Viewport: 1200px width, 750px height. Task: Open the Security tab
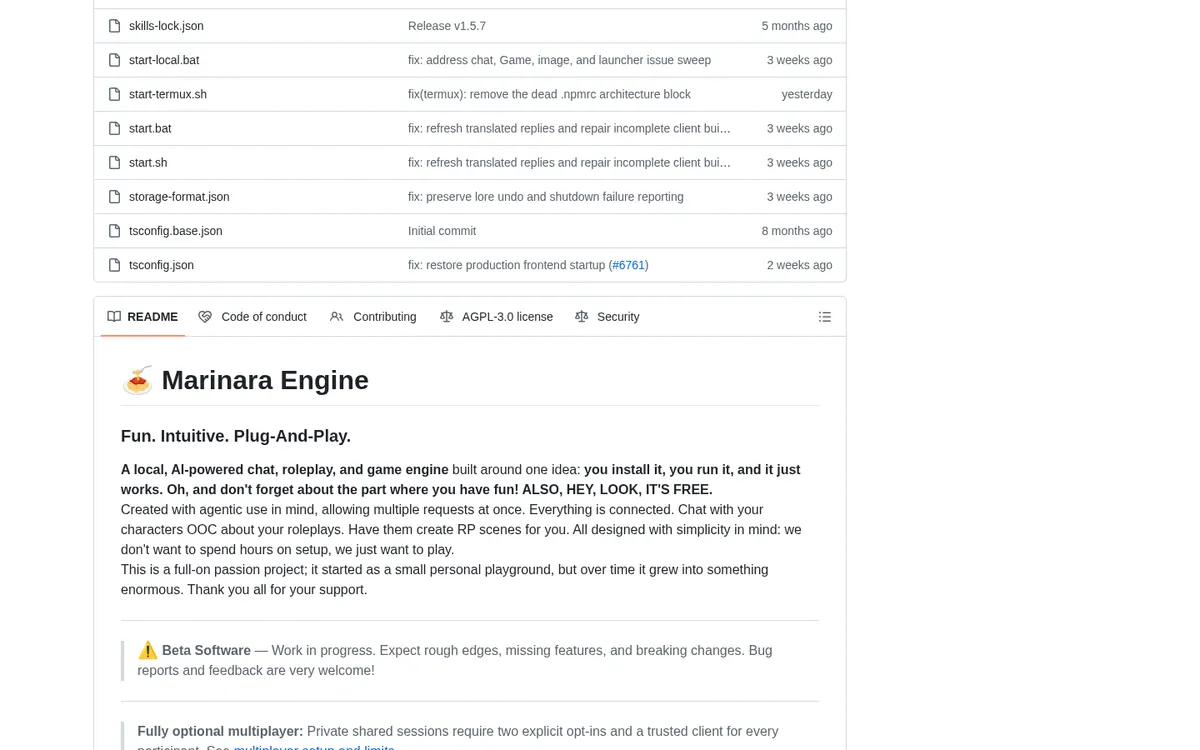pyautogui.click(x=607, y=317)
